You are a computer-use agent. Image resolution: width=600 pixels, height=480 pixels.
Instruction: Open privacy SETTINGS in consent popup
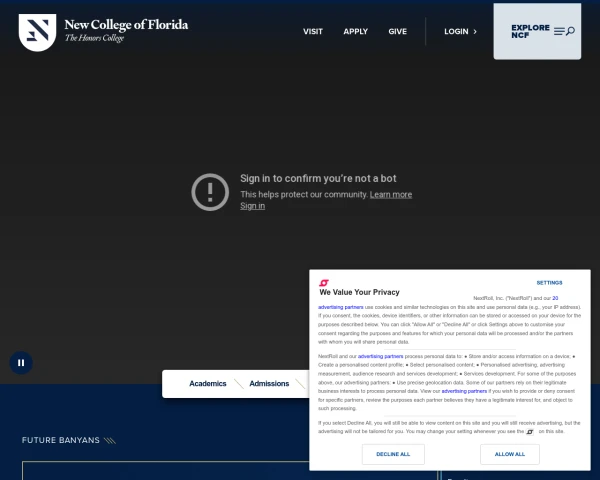(x=549, y=283)
